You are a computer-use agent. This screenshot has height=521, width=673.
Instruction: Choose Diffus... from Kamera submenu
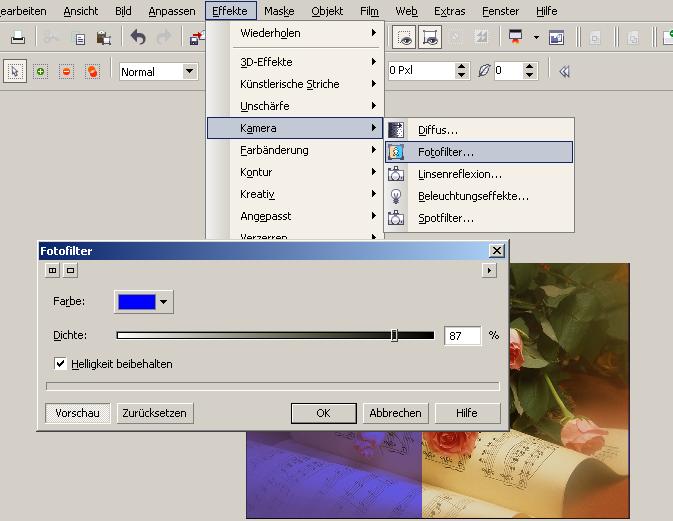point(479,130)
